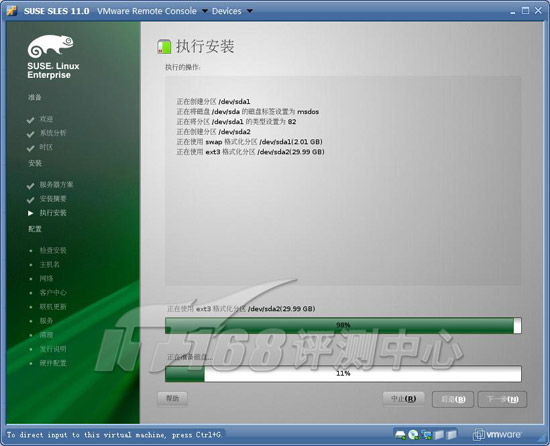Select the 服务 step in sidebar
Image resolution: width=550 pixels, height=446 pixels.
click(x=46, y=320)
